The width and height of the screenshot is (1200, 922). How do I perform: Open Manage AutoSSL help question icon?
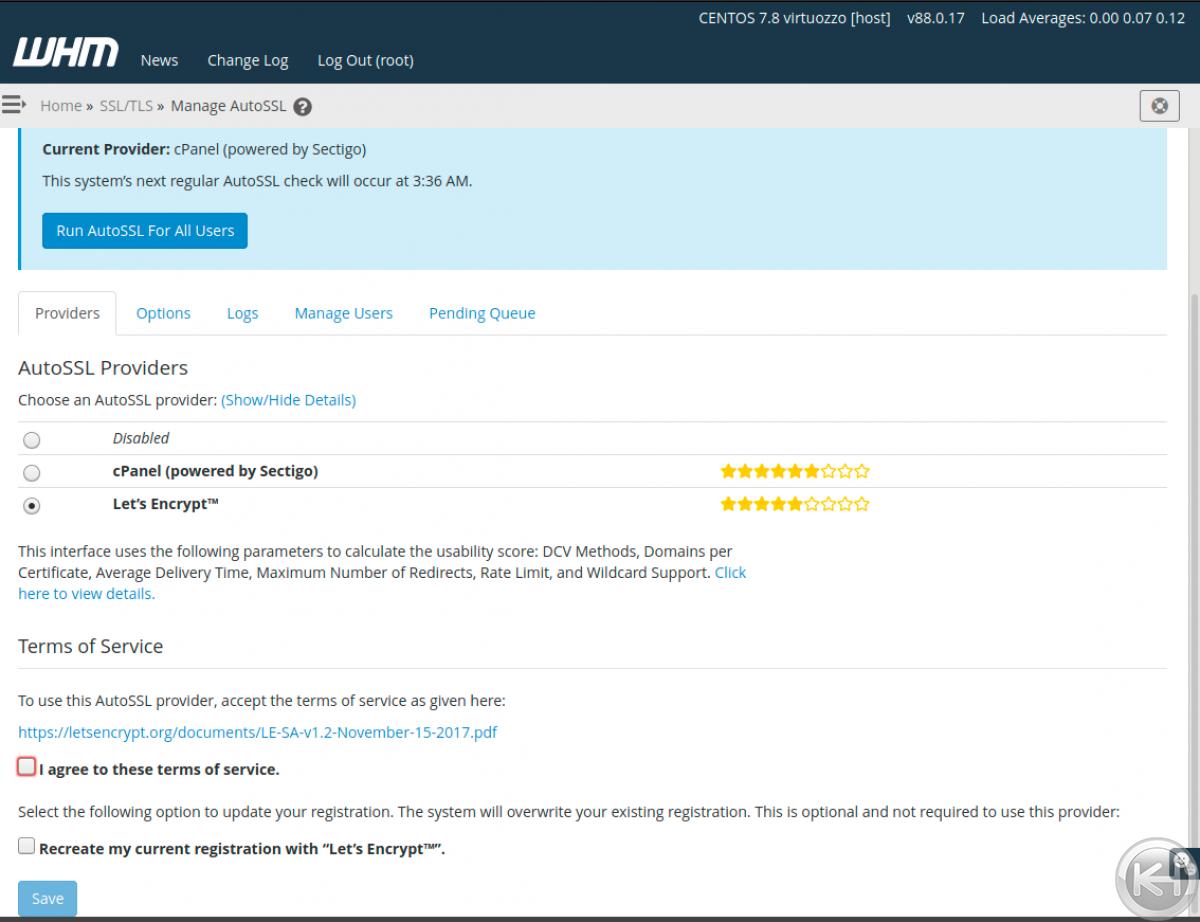(303, 107)
